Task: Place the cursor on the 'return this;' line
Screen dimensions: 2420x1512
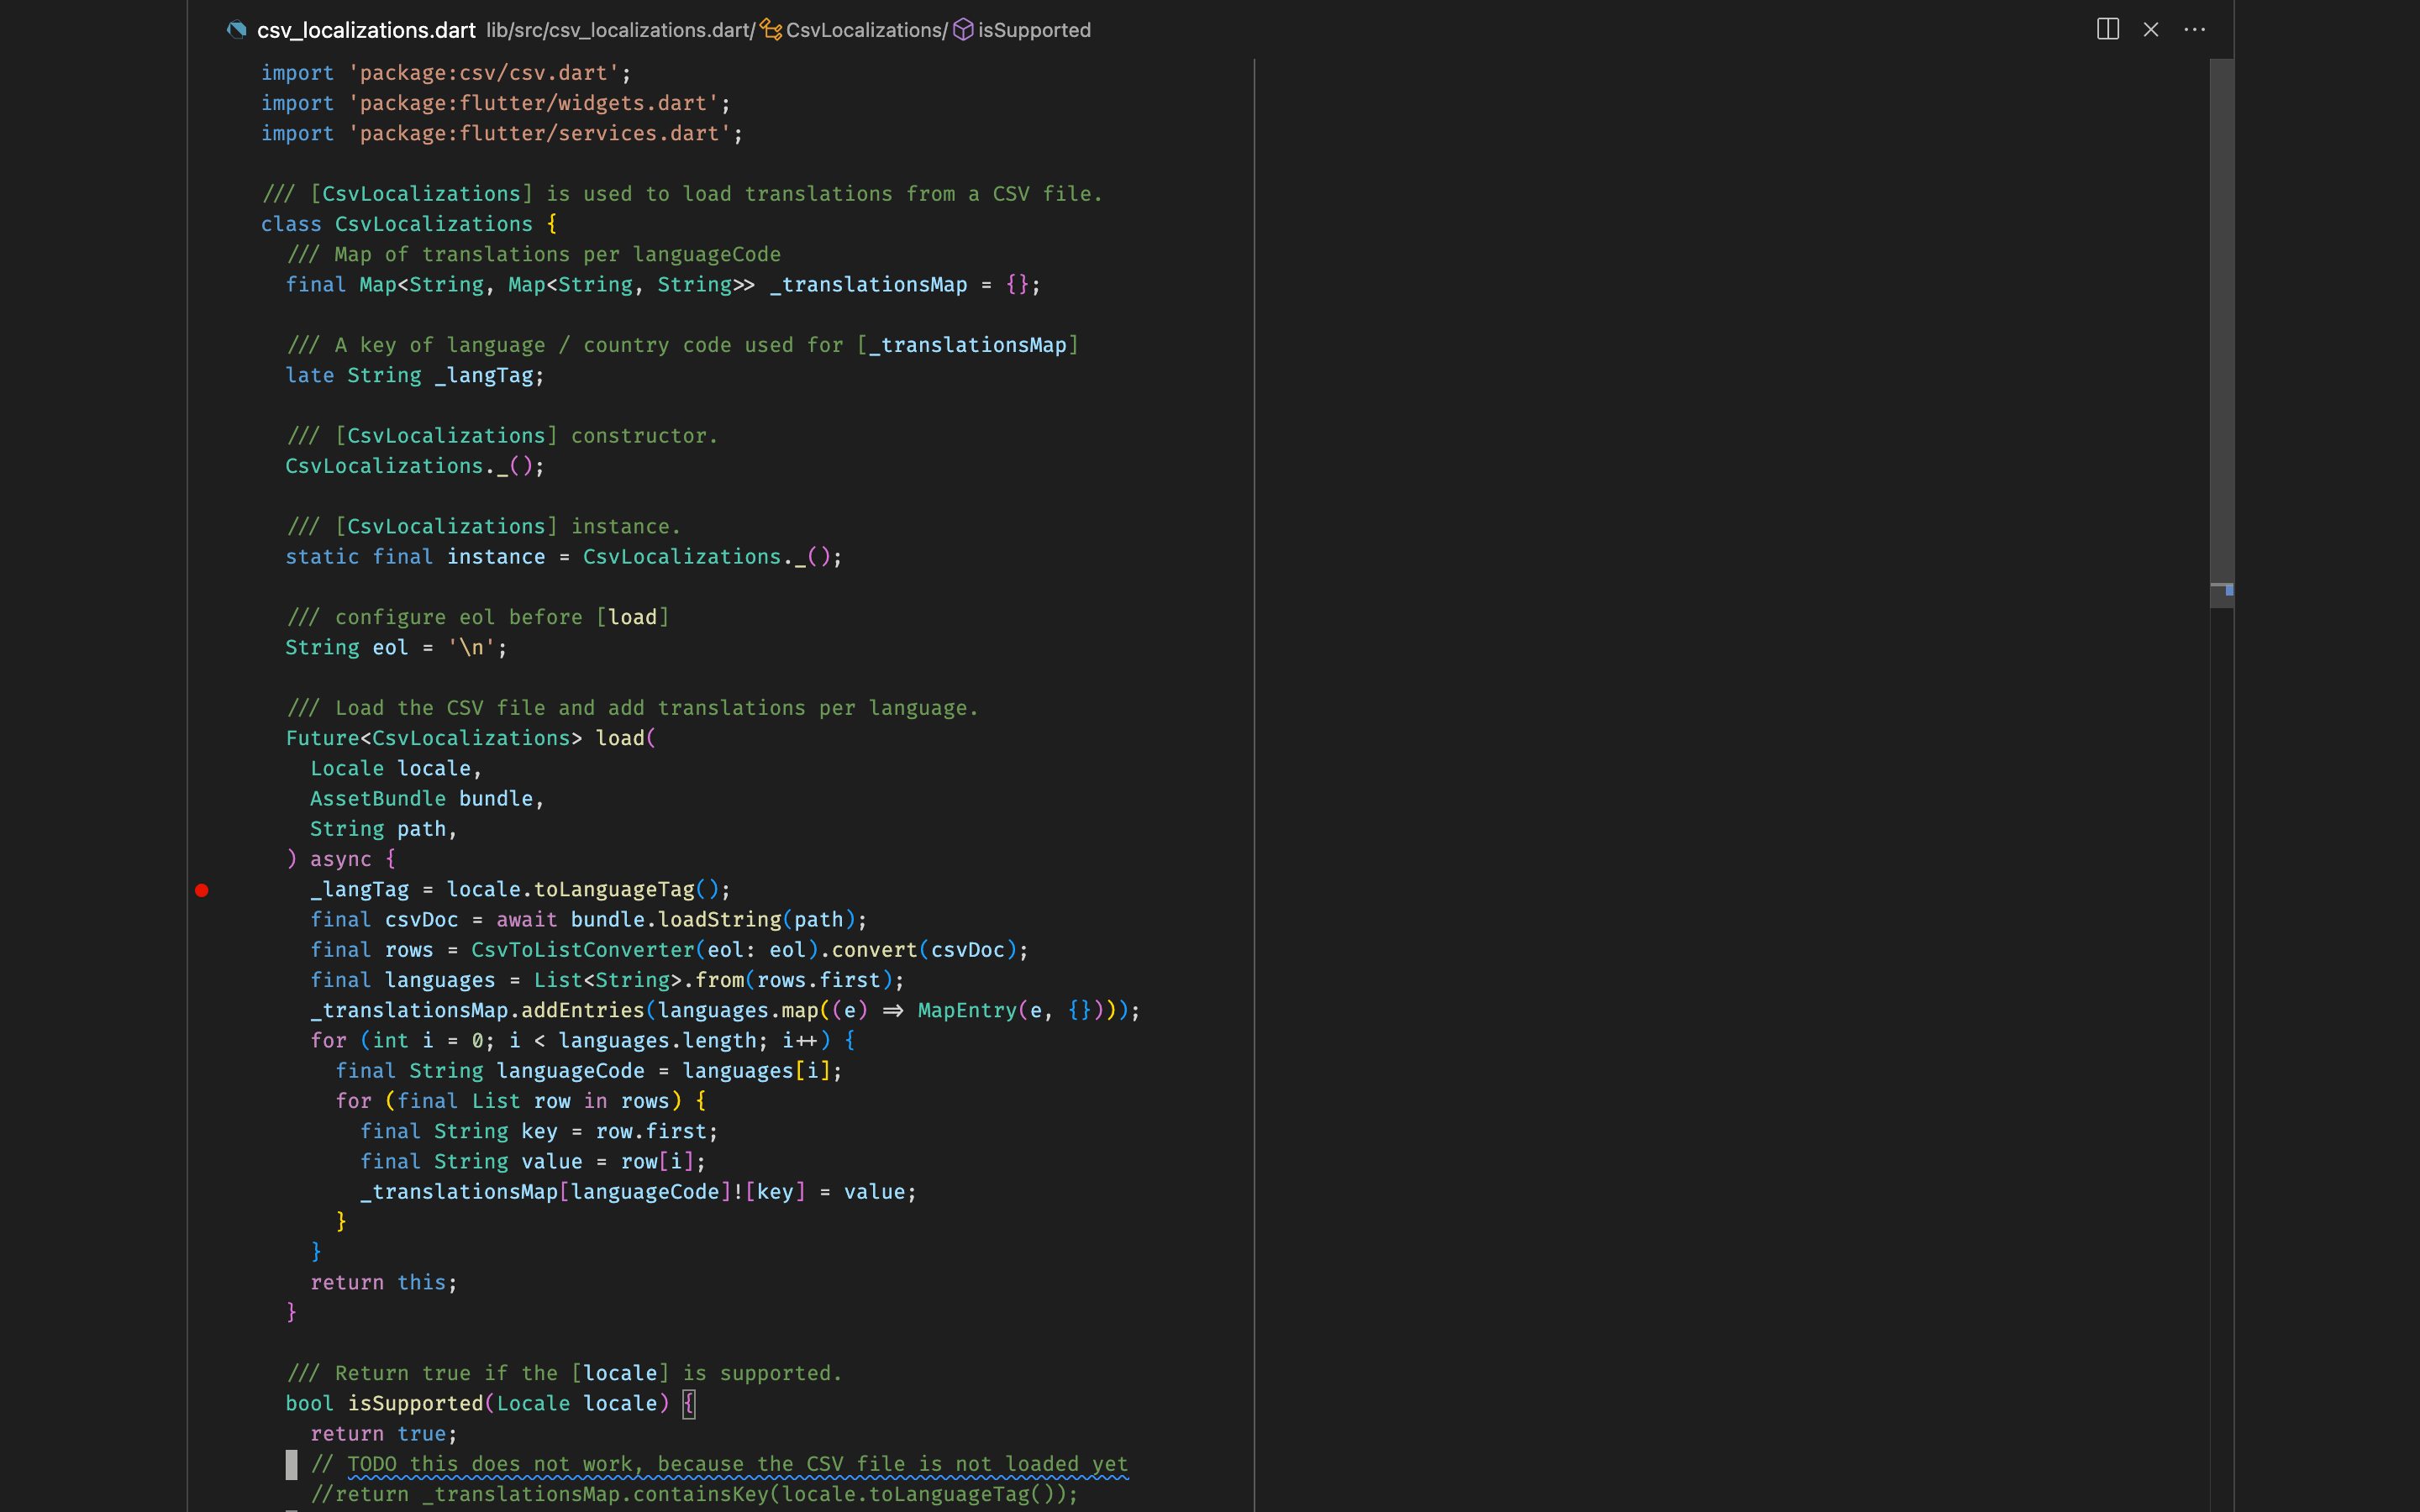Action: (384, 1282)
